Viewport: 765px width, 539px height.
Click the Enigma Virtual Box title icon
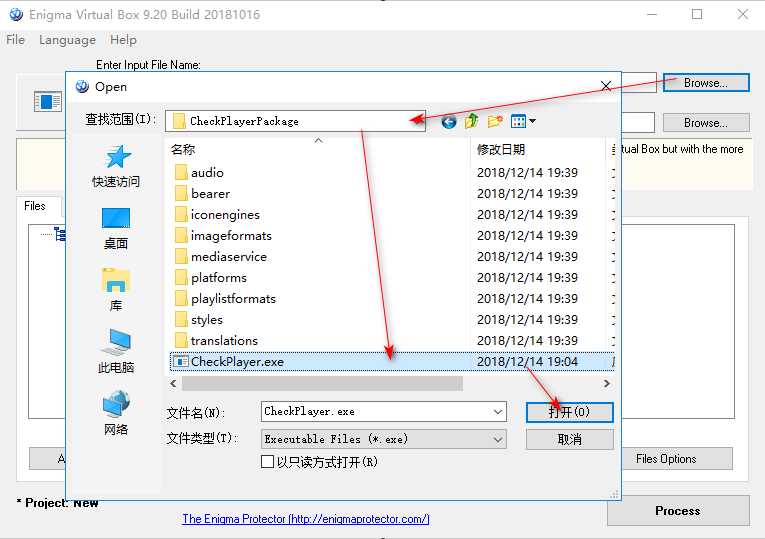coord(16,14)
